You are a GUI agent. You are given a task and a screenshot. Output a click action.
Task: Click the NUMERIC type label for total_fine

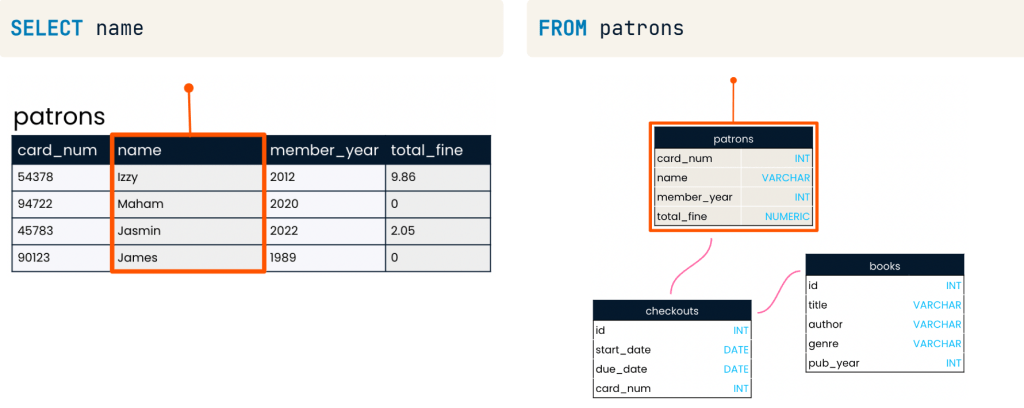click(x=785, y=217)
